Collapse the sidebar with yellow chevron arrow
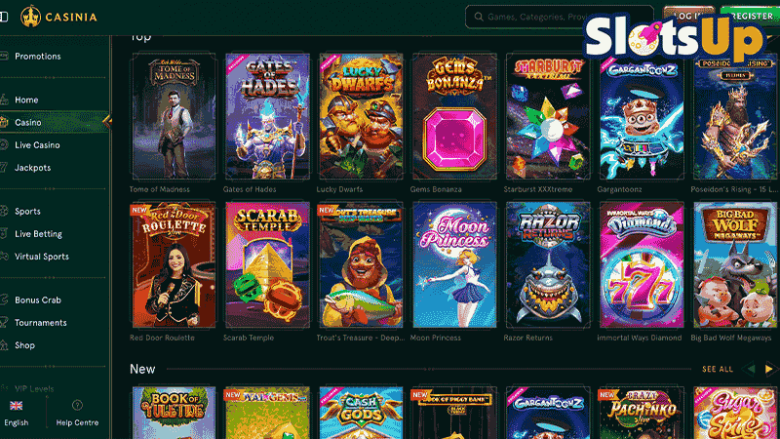This screenshot has width=780, height=439. tap(107, 121)
